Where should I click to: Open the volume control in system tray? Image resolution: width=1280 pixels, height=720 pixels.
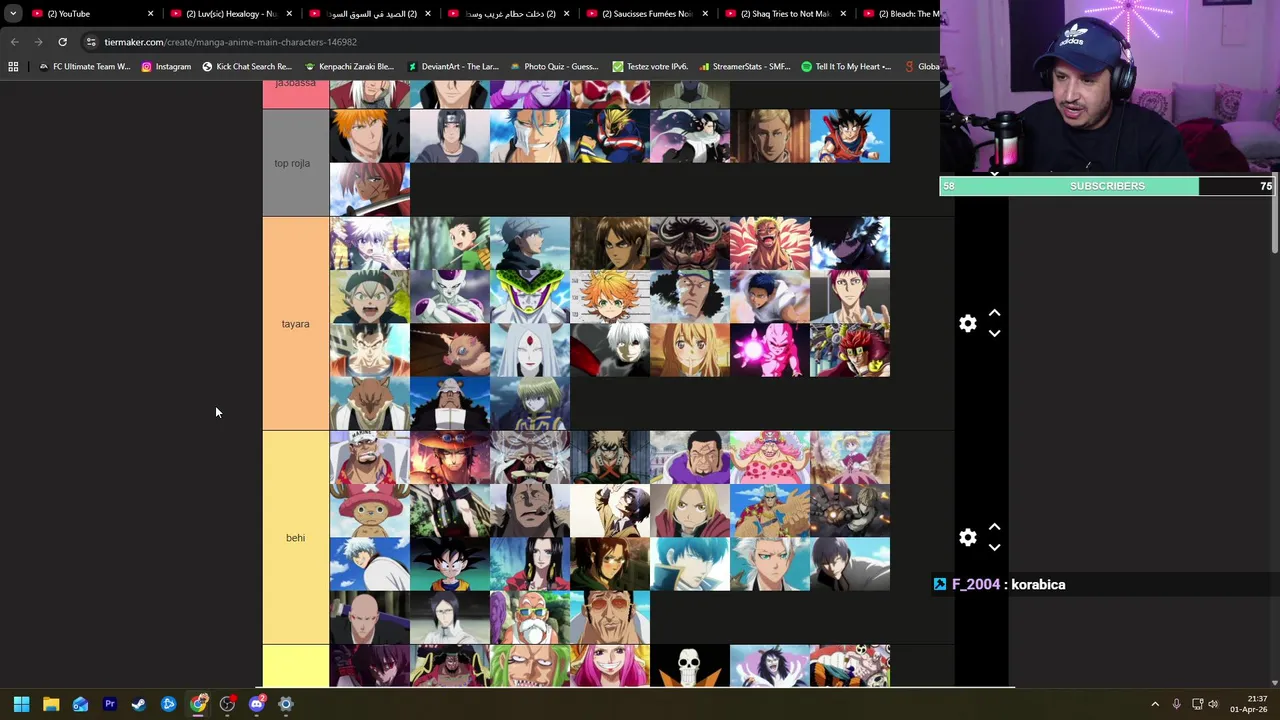[1213, 704]
